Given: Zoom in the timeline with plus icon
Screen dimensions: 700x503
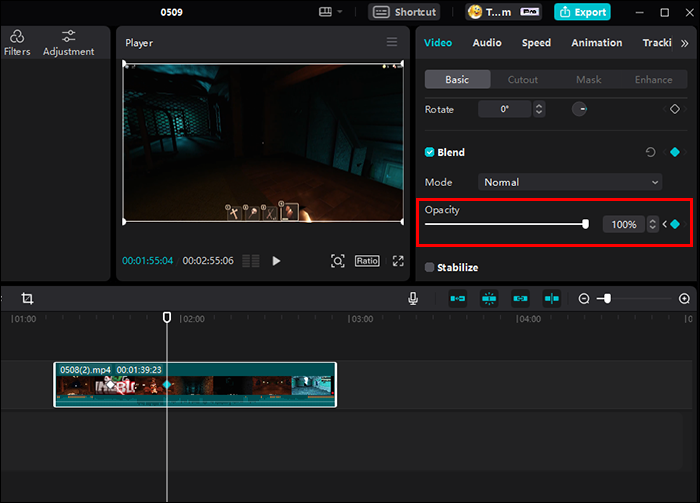Looking at the screenshot, I should click(x=684, y=299).
